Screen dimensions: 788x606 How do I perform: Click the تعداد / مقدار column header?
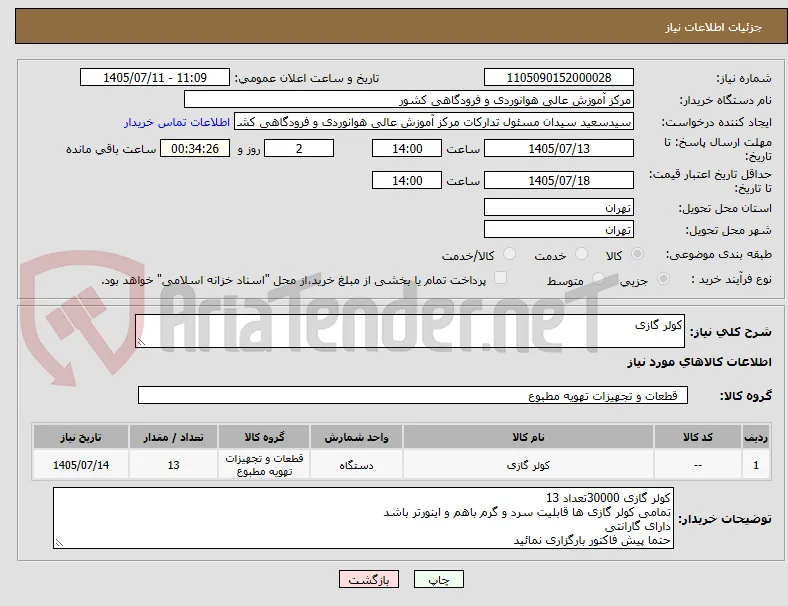click(x=173, y=437)
